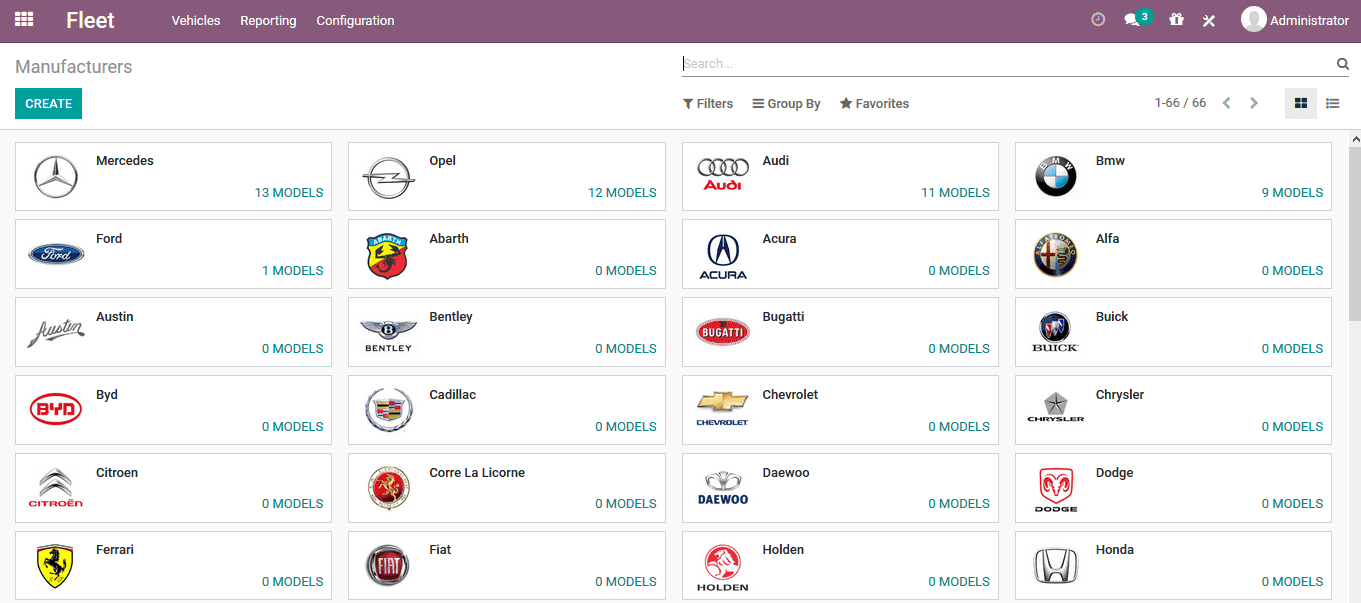Open the Vehicles menu
Viewport: 1361px width, 603px height.
(196, 21)
